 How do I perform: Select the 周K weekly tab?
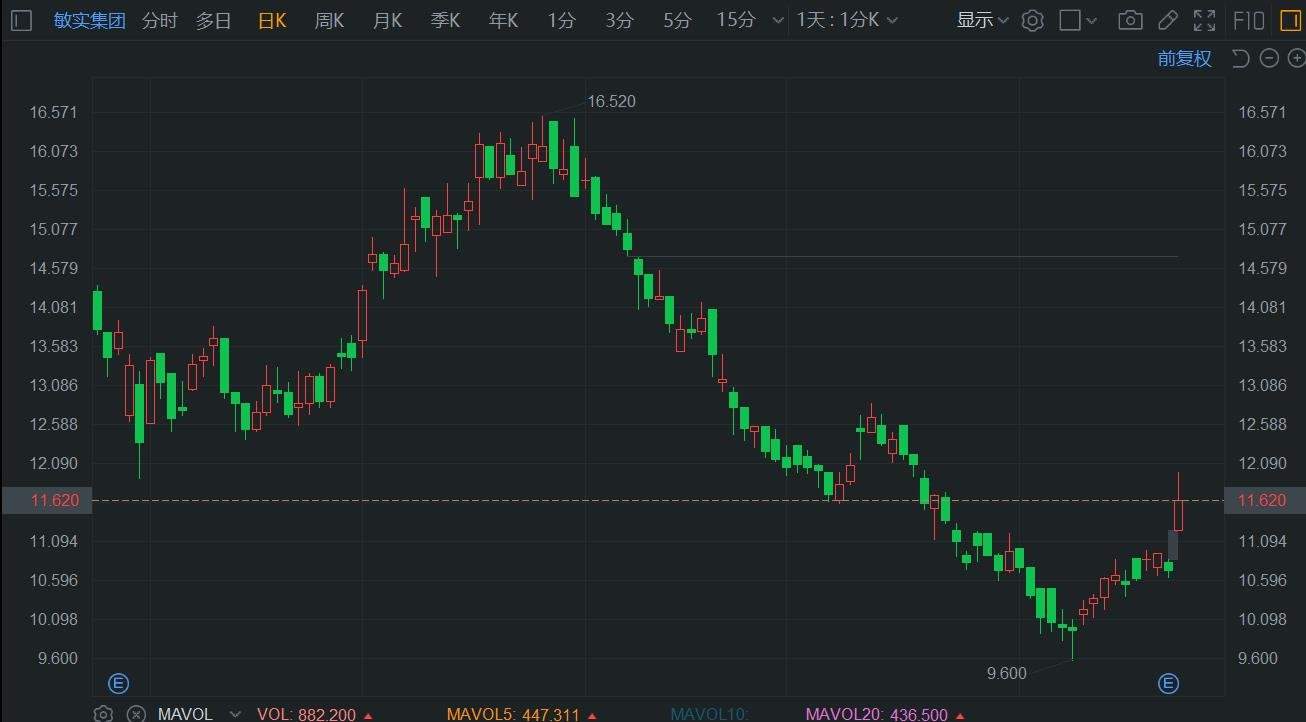pyautogui.click(x=329, y=20)
